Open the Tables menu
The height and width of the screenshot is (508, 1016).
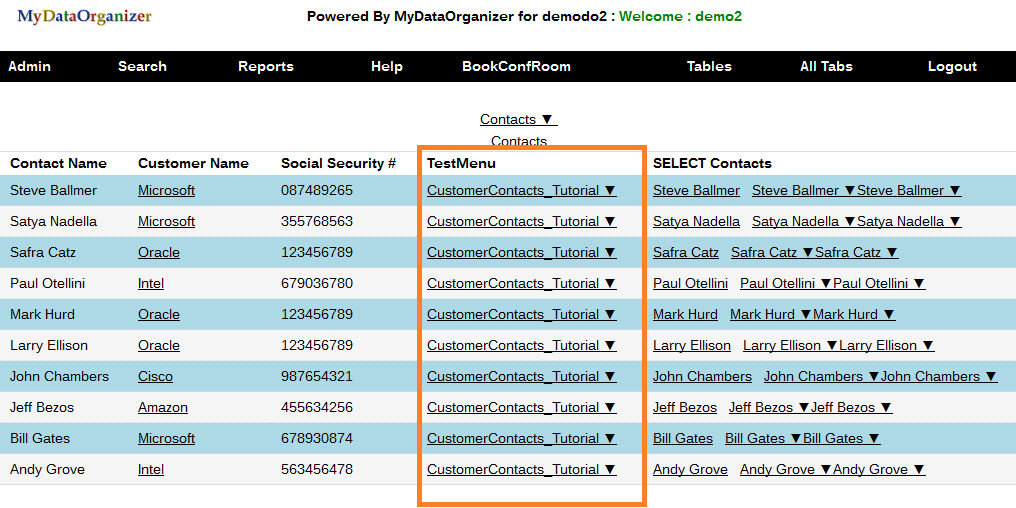tap(709, 66)
